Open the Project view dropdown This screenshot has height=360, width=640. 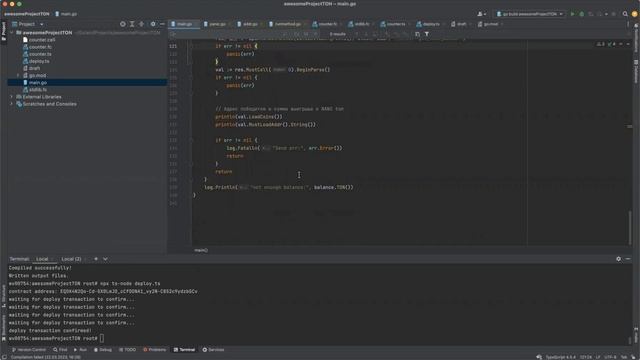point(28,24)
